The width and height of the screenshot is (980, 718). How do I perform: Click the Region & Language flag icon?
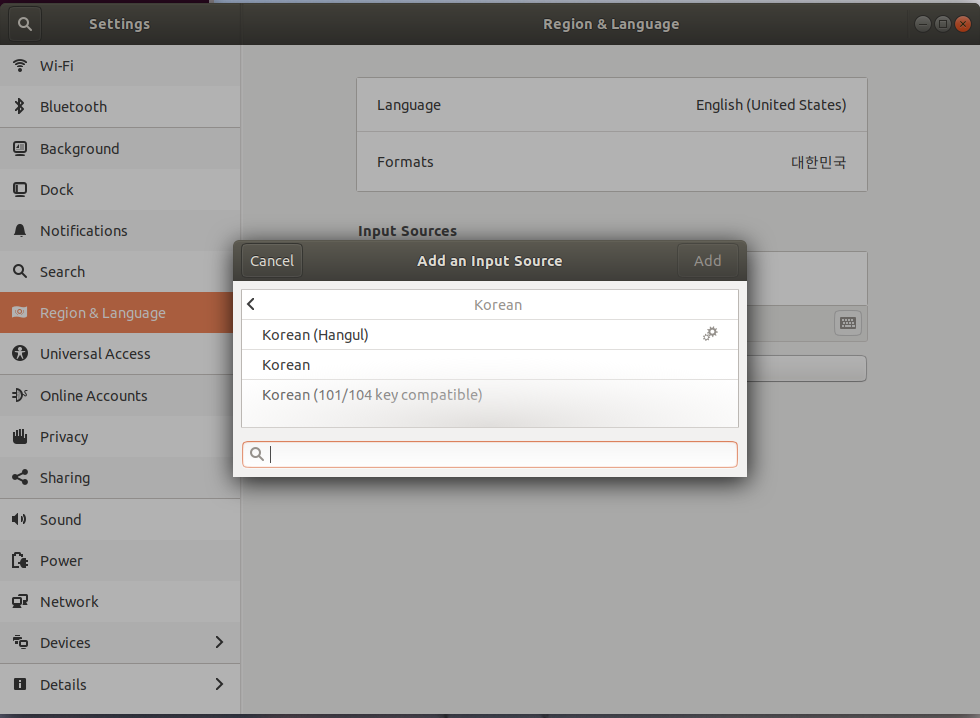[x=20, y=312]
